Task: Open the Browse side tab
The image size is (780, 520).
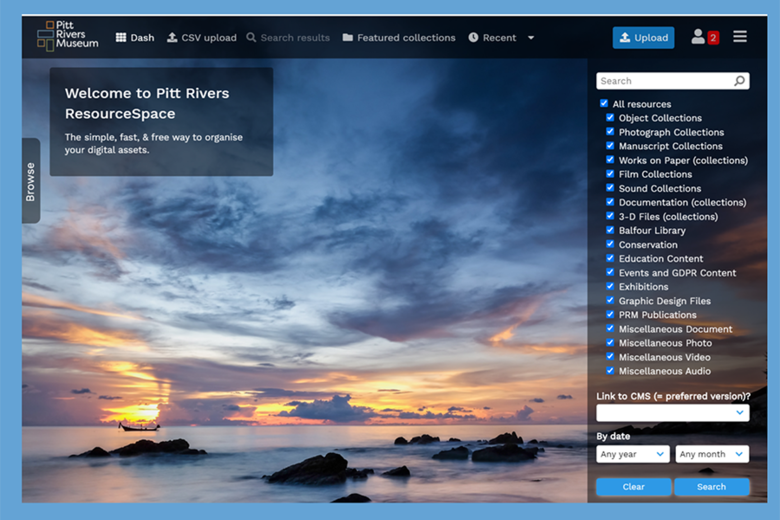Action: click(31, 181)
